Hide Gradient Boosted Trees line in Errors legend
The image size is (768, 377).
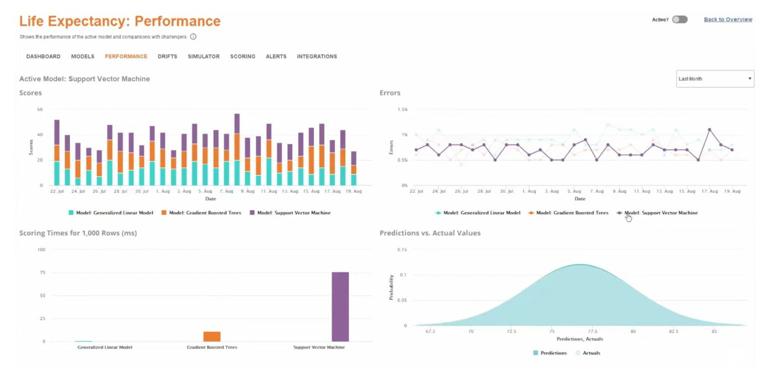pyautogui.click(x=568, y=213)
